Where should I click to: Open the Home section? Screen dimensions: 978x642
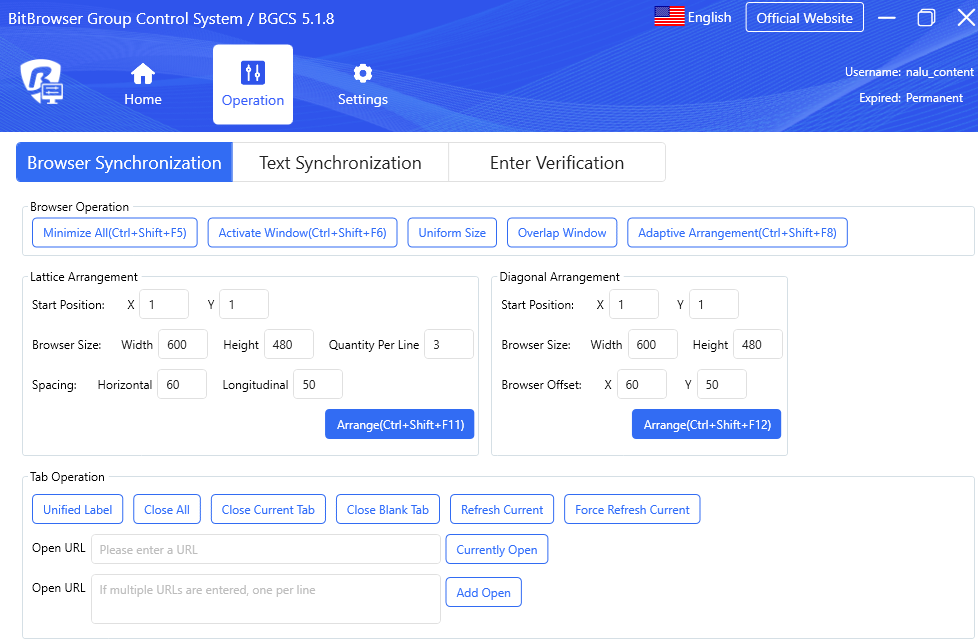coord(143,84)
